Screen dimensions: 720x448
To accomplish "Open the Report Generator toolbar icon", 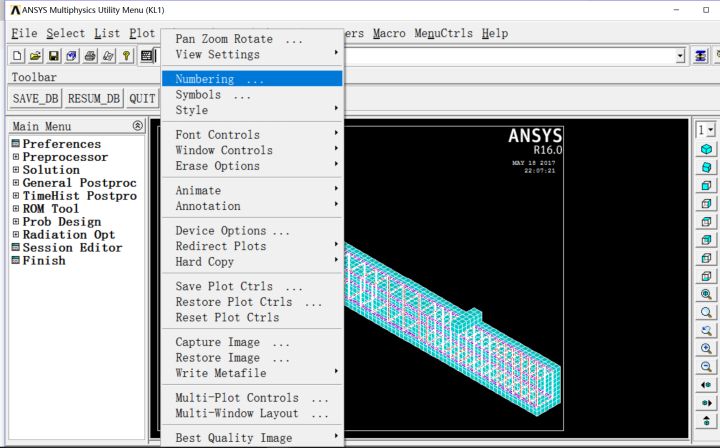I will 108,56.
